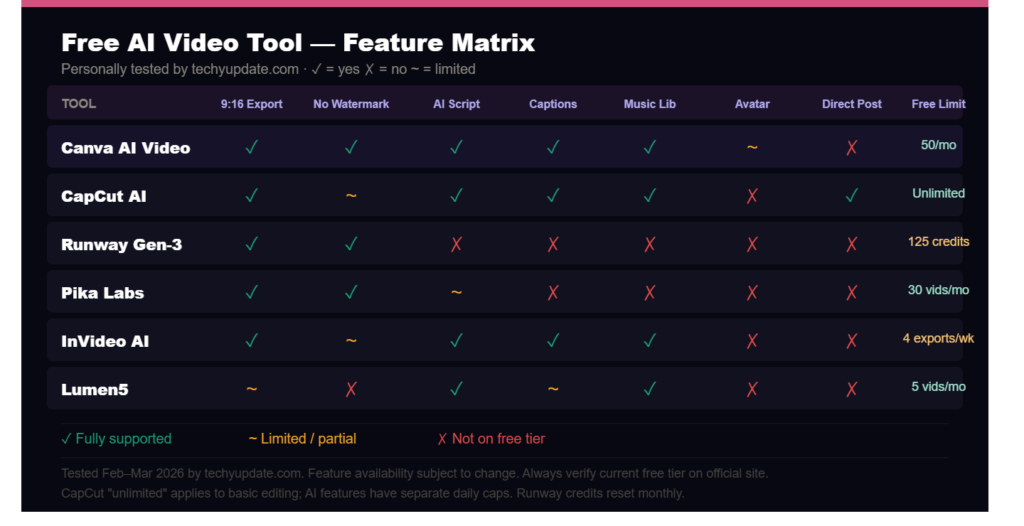
Task: Click the Lumen5 Captions tilde mark
Action: [552, 389]
